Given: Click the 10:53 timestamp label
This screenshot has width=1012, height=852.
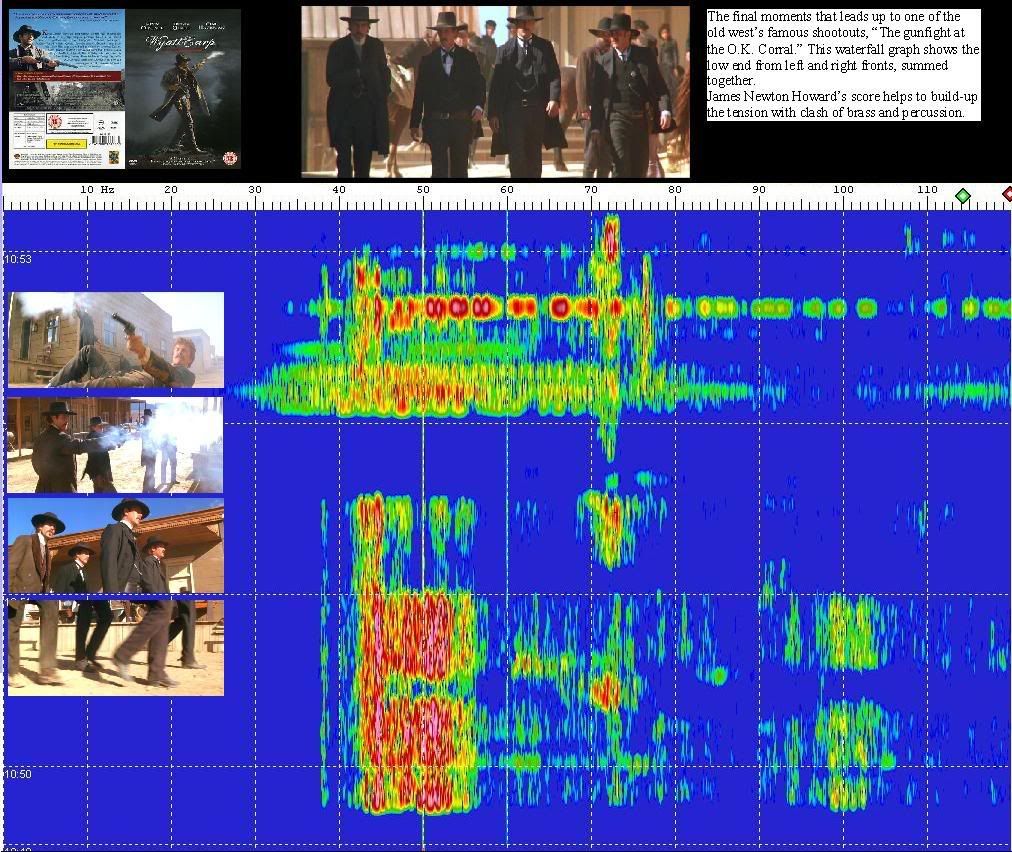Looking at the screenshot, I should tap(18, 260).
